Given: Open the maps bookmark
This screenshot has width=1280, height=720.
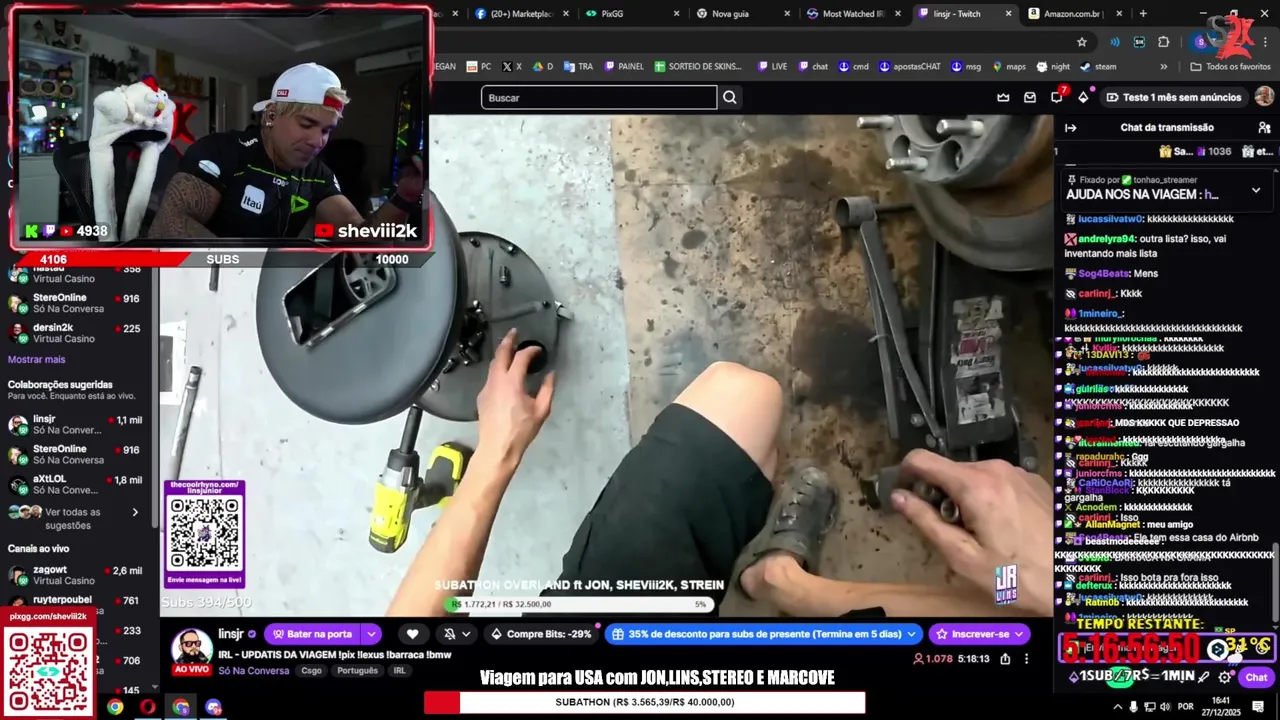Looking at the screenshot, I should click(x=1009, y=66).
